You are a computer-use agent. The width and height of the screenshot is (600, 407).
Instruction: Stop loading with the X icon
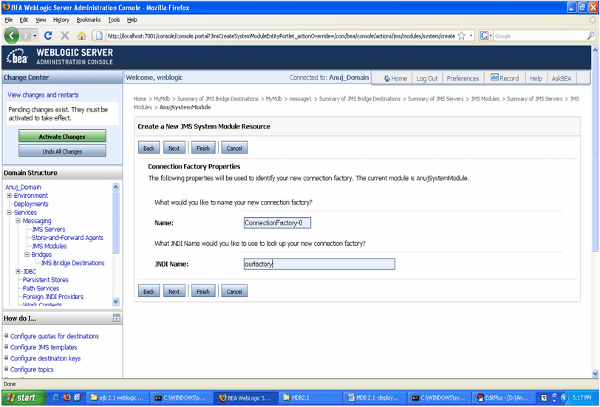click(x=65, y=36)
